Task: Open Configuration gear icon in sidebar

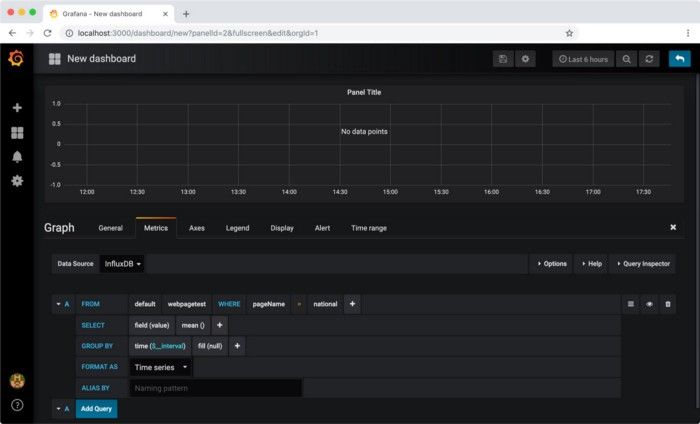Action: [x=17, y=181]
